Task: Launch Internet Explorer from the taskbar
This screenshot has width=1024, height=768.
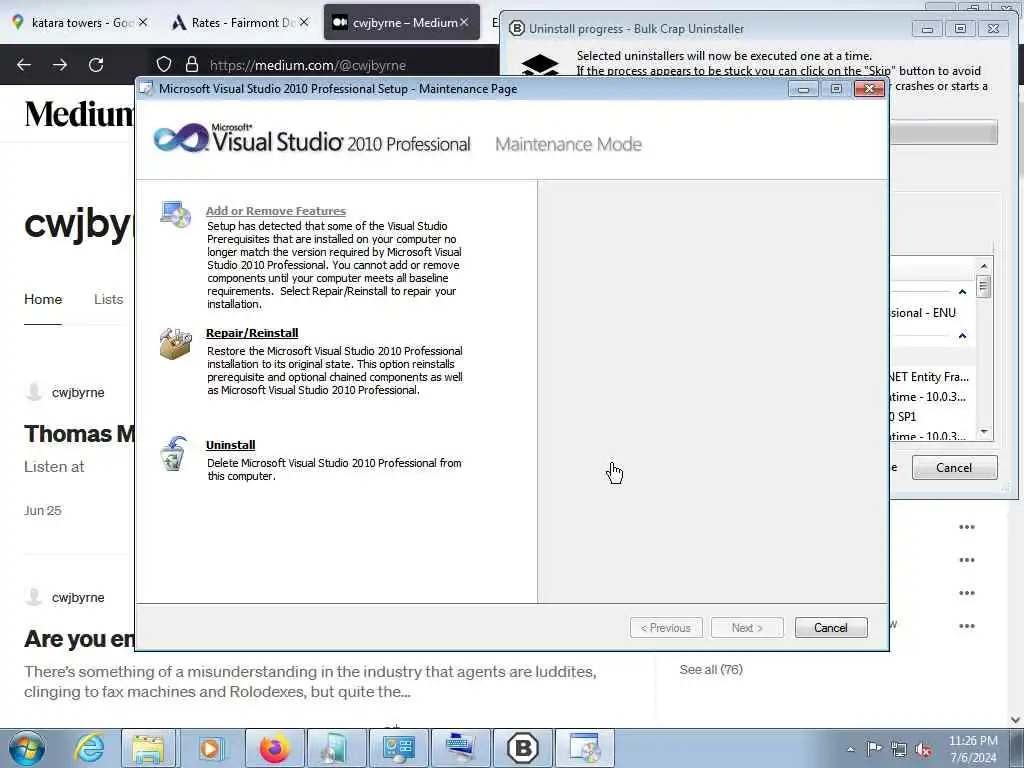Action: click(x=89, y=748)
